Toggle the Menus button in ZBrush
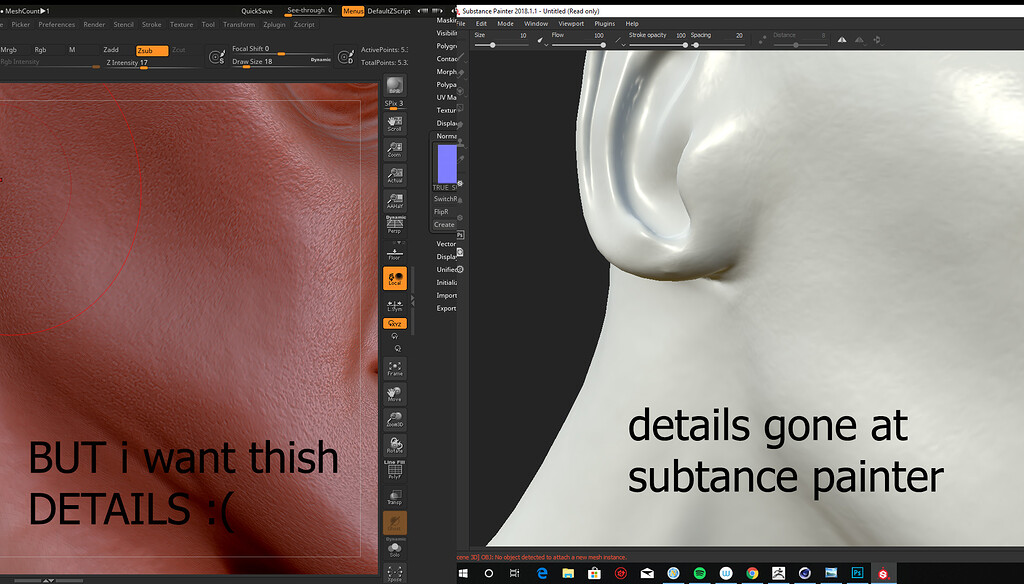 [x=353, y=11]
